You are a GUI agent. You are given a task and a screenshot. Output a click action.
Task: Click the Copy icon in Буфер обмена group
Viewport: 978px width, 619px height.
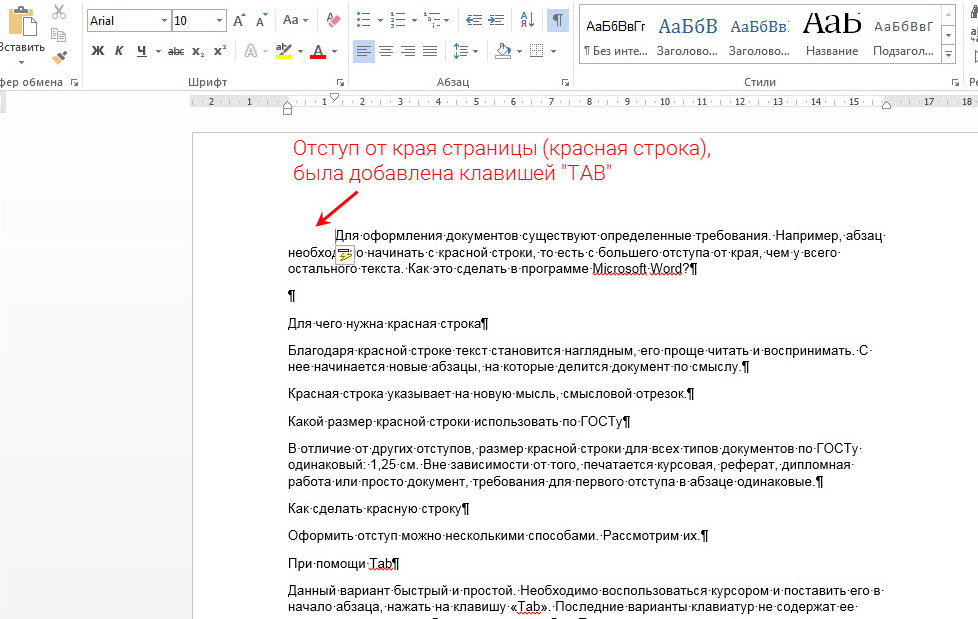pos(59,36)
